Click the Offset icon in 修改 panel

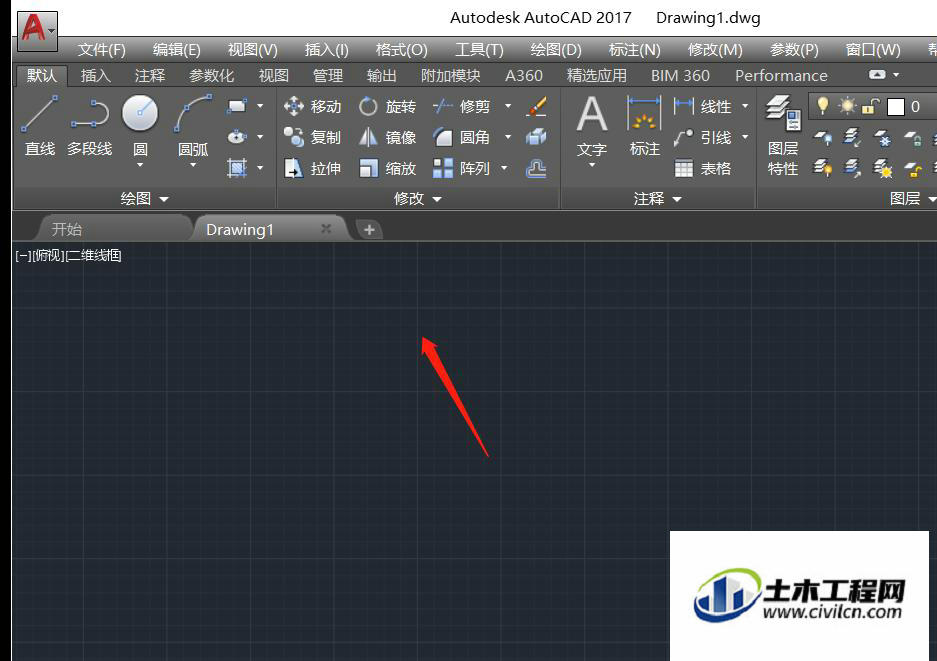point(536,169)
